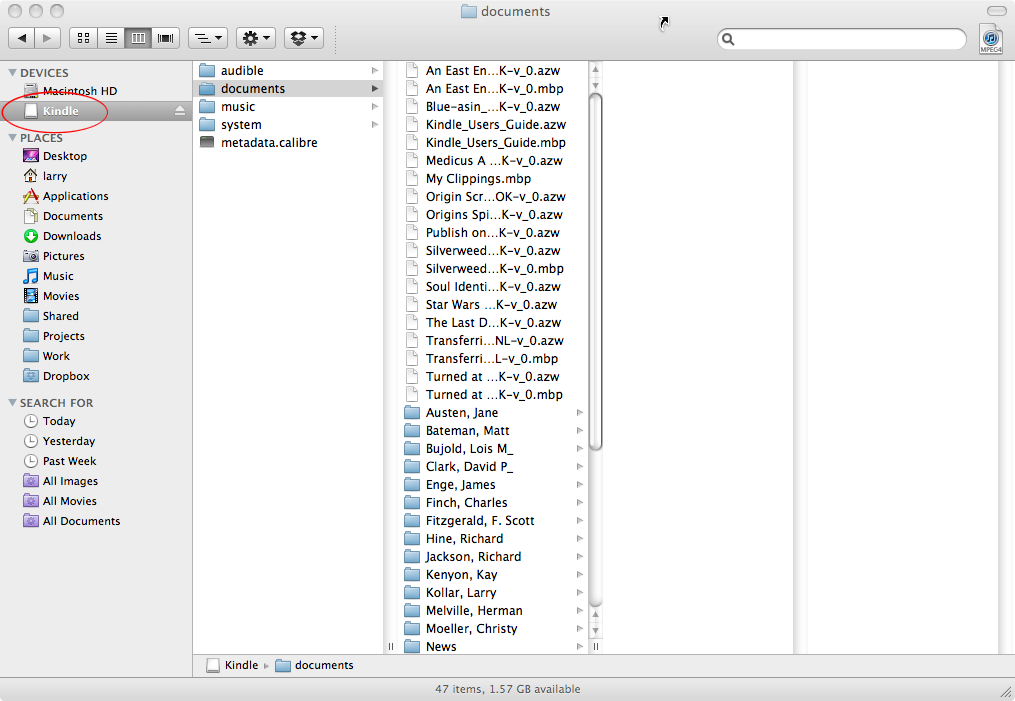The width and height of the screenshot is (1015, 701).
Task: Expand the Fitzgerald, F. Scott folder arrow
Action: [580, 521]
